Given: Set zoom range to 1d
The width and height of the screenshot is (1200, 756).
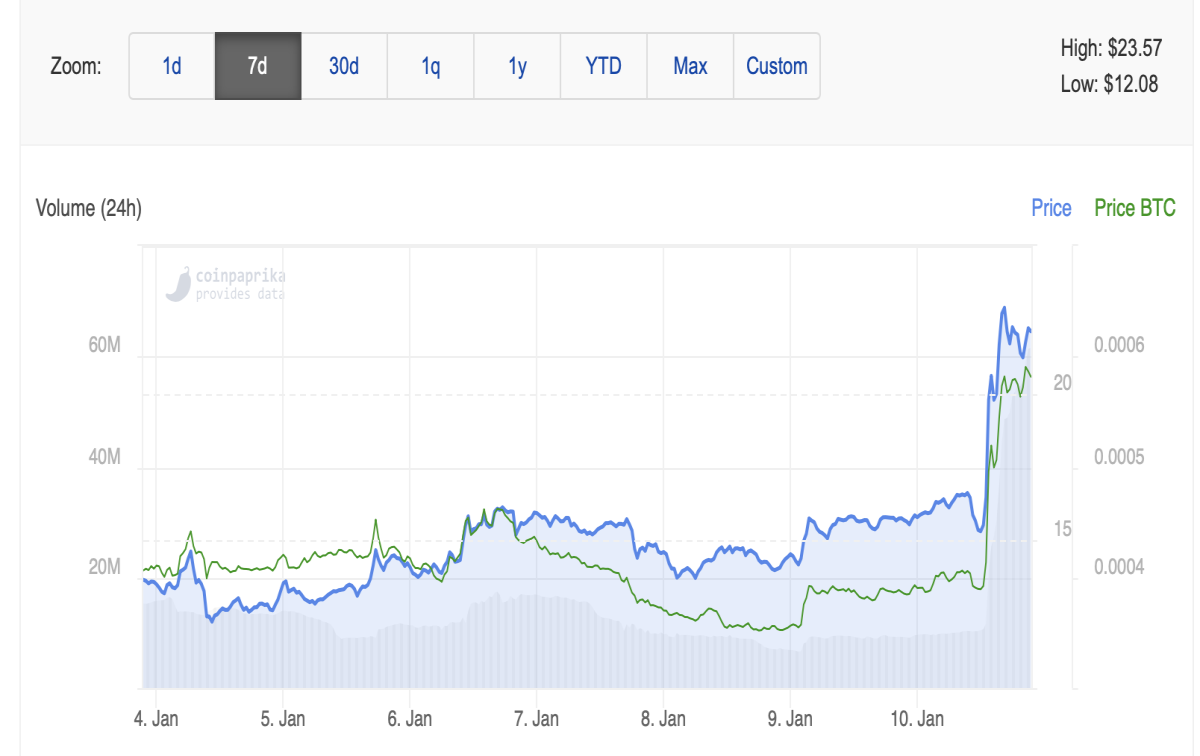Looking at the screenshot, I should (172, 66).
